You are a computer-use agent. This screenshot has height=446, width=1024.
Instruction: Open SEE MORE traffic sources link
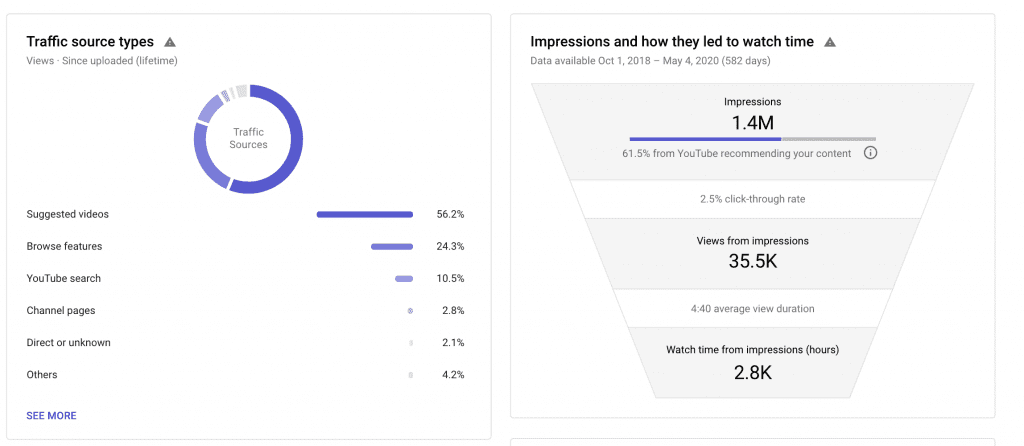click(51, 415)
